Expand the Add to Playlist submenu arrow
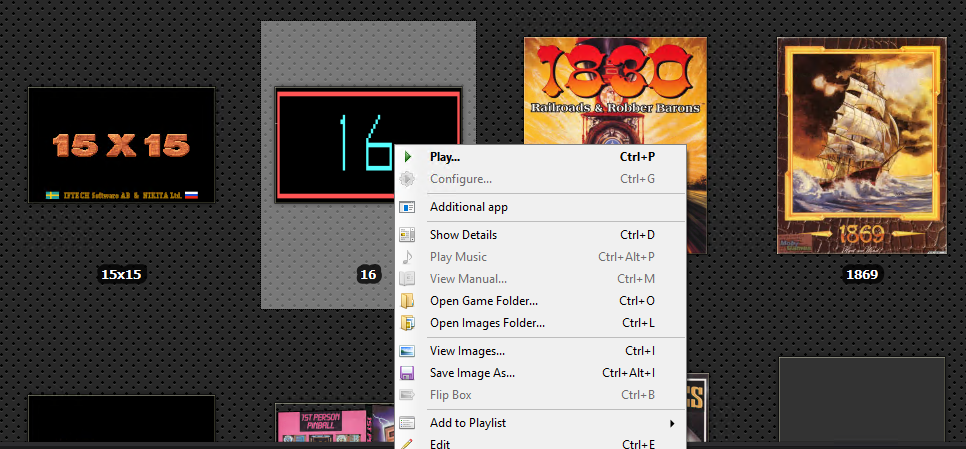 point(672,423)
